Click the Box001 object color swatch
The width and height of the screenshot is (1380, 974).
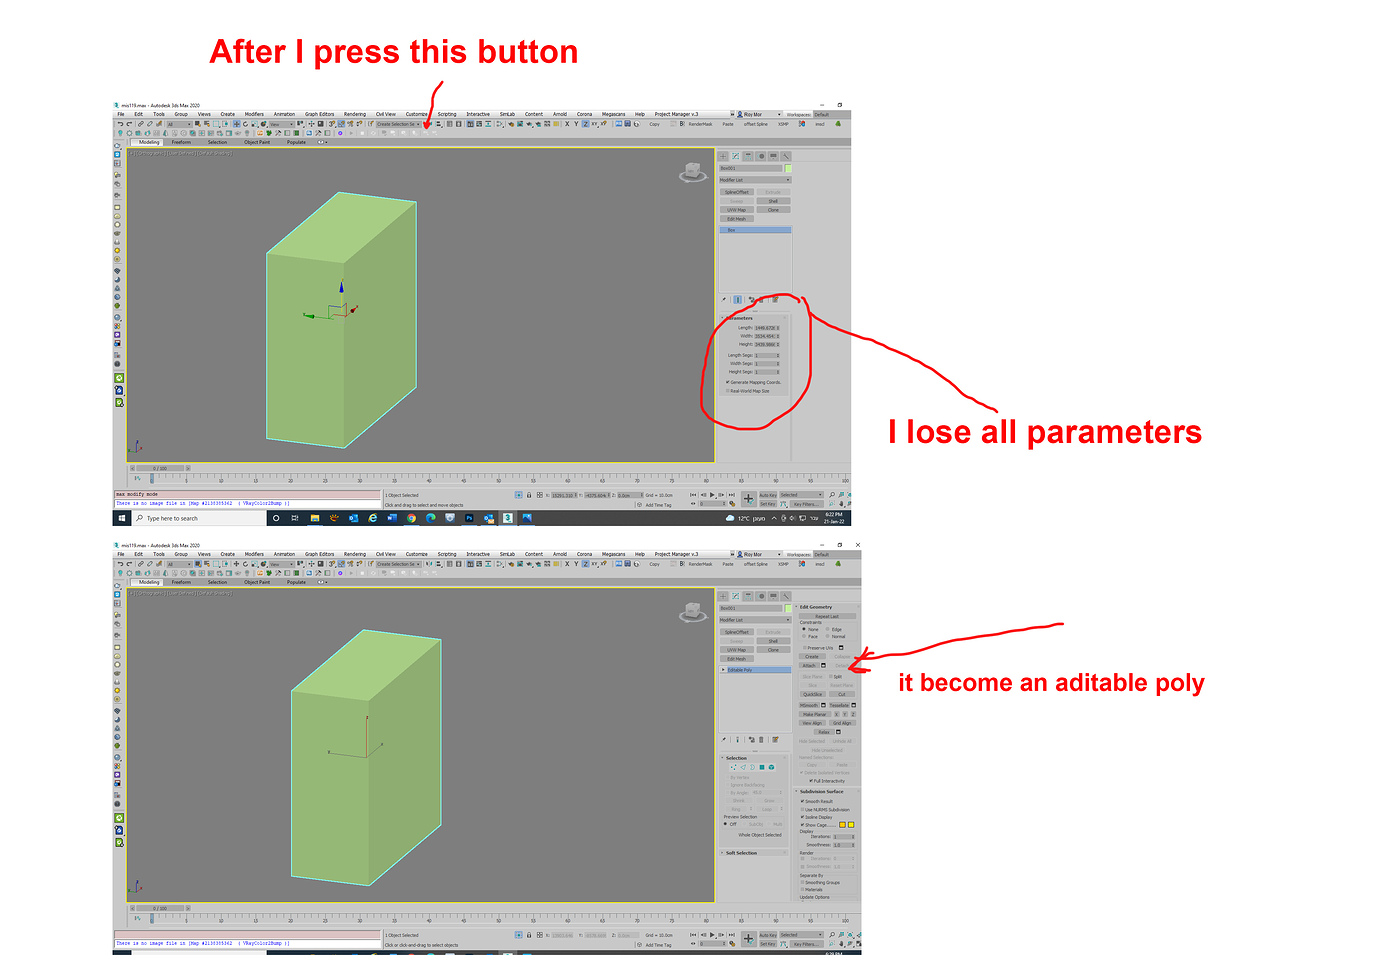[788, 168]
